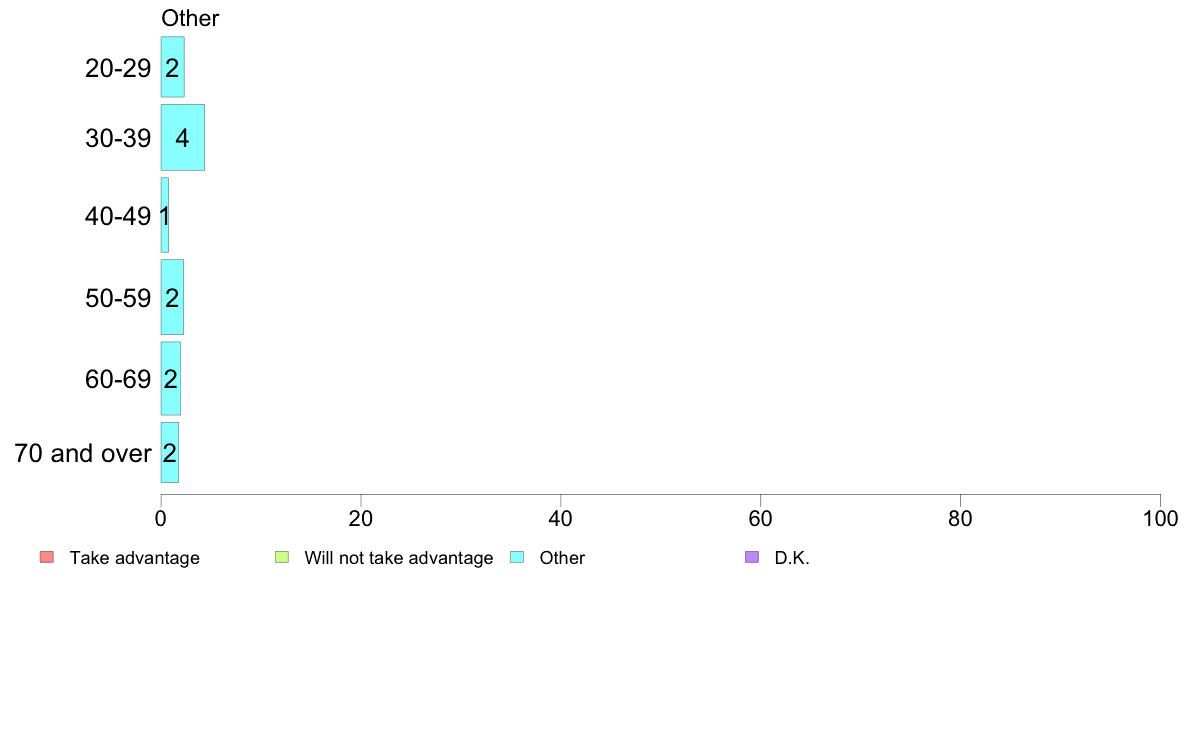Select the D.K. legend label
1188x736 pixels.
[792, 558]
